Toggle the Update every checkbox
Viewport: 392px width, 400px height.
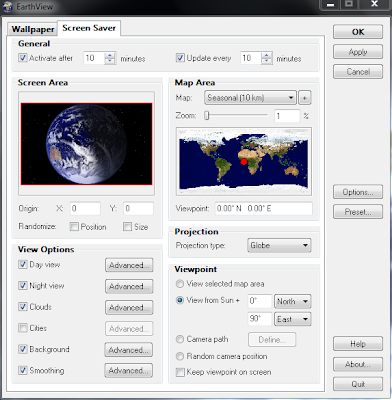pyautogui.click(x=180, y=58)
